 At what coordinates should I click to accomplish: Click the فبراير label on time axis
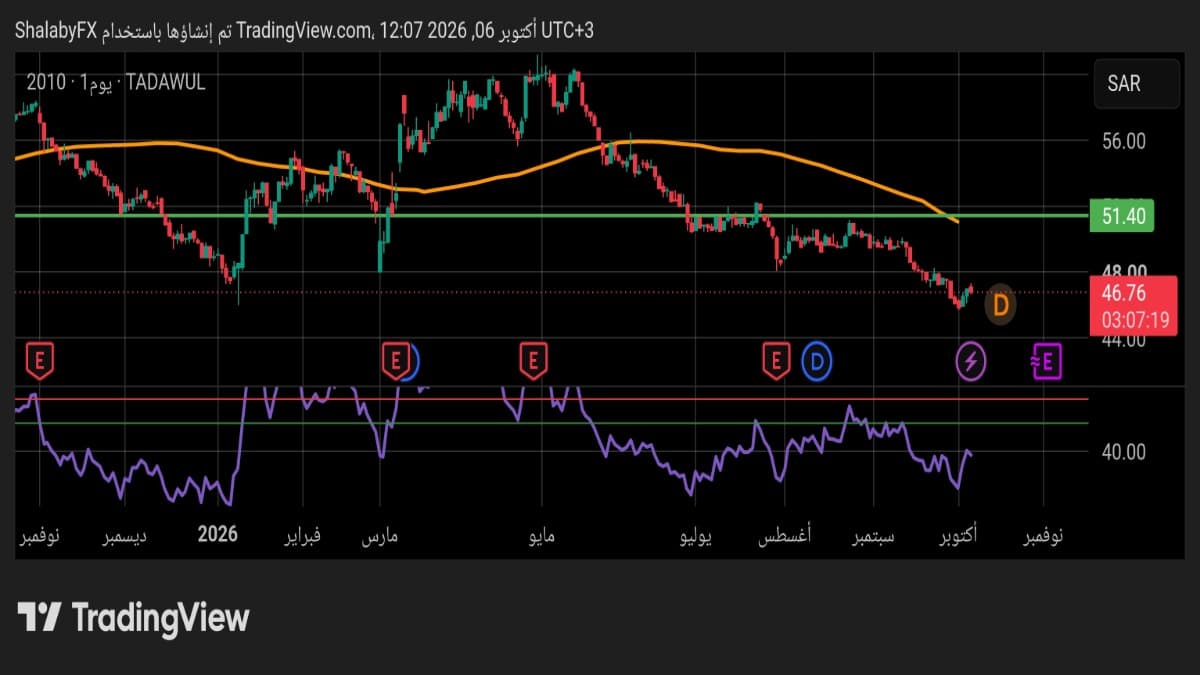coord(305,536)
